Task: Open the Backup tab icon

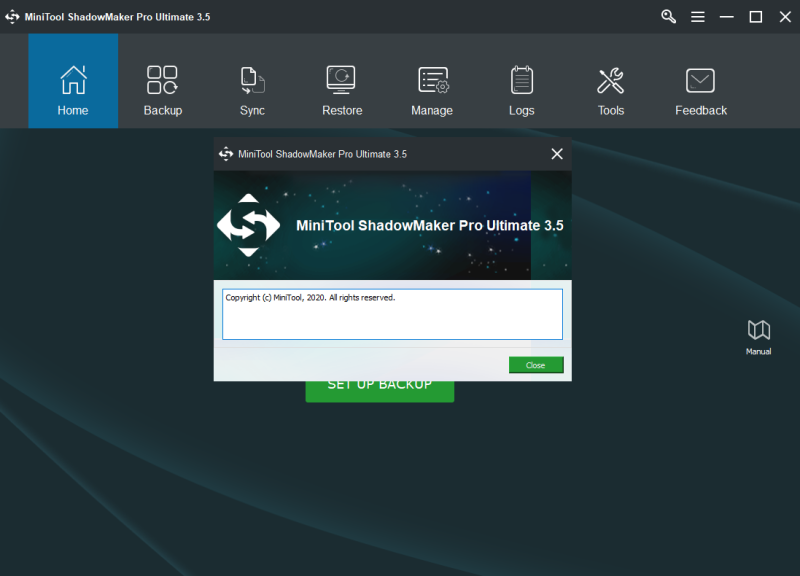Action: coord(162,80)
